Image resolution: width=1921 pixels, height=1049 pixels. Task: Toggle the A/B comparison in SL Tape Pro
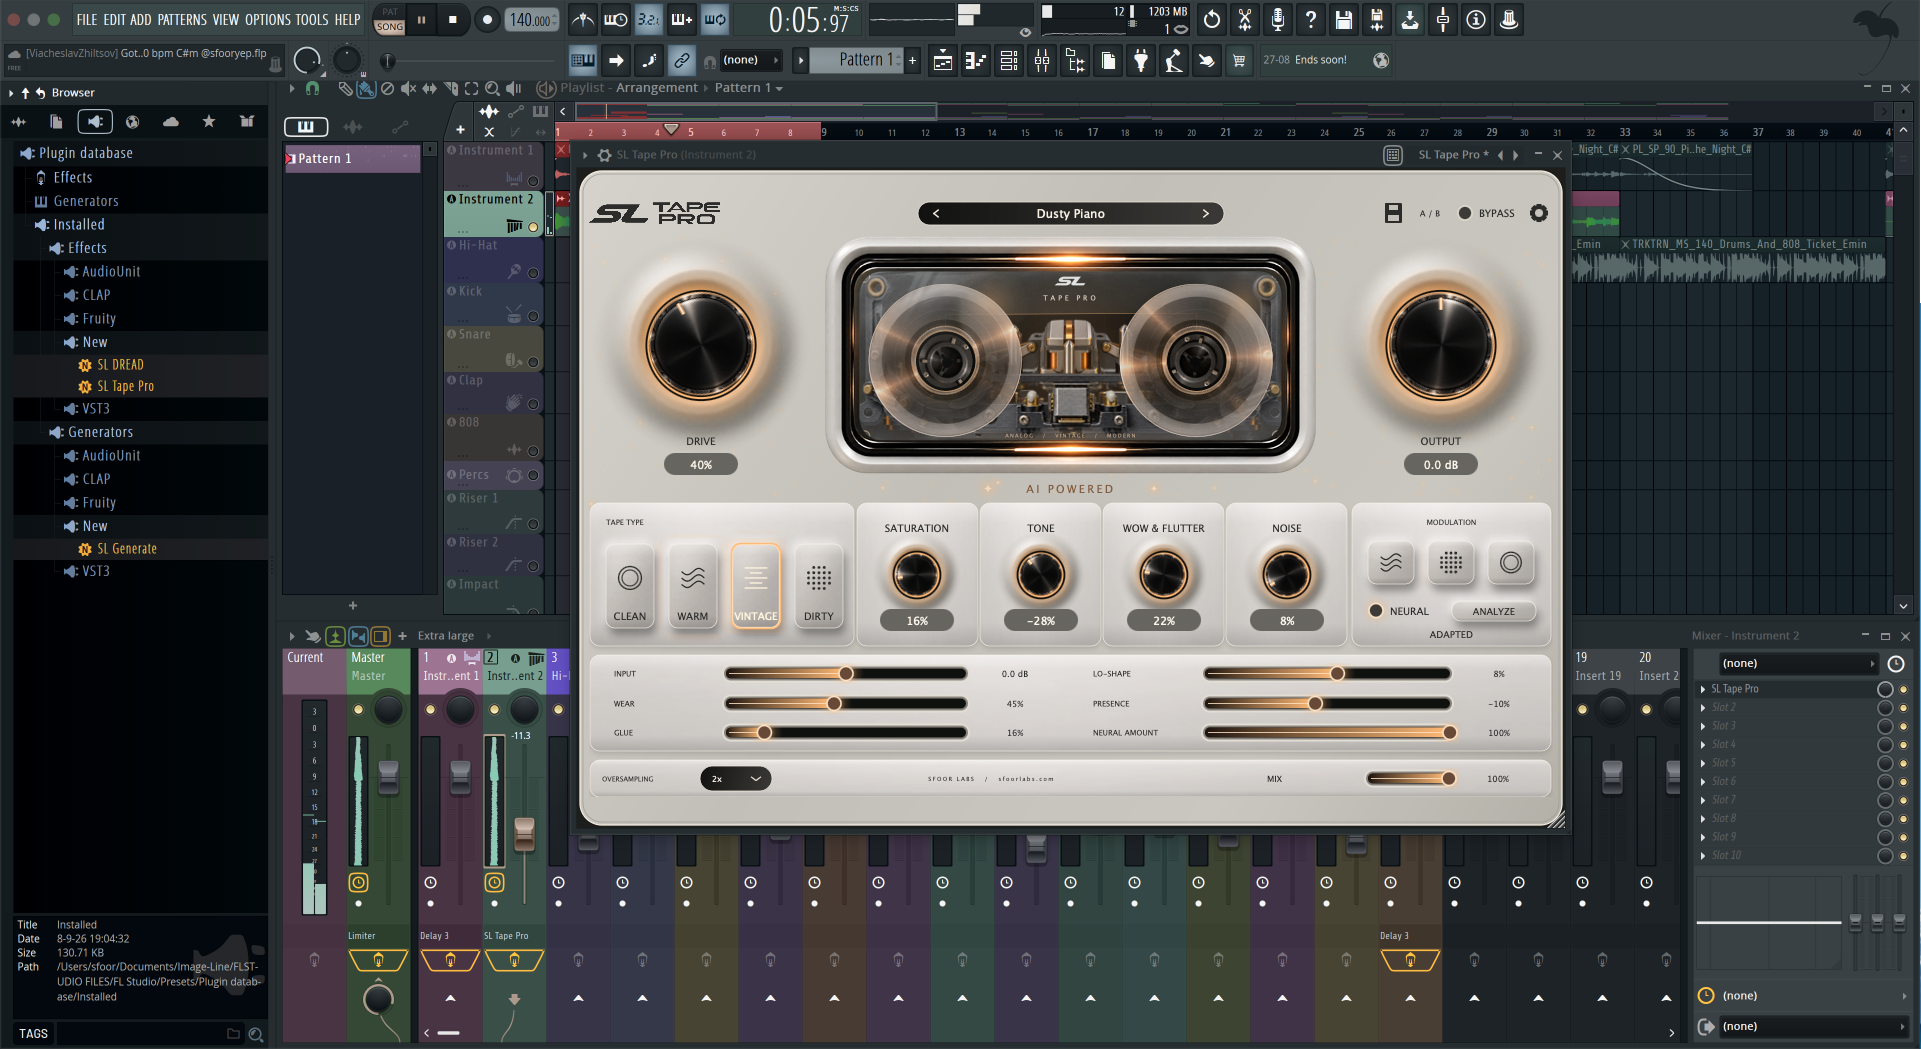coord(1430,213)
